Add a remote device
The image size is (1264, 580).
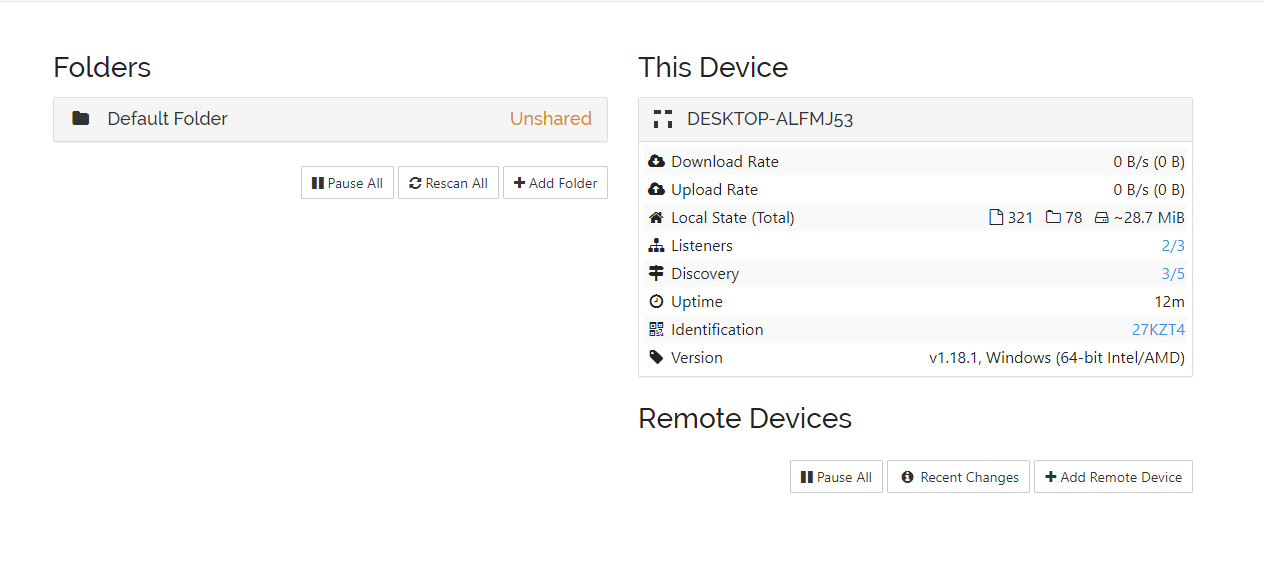(1113, 477)
